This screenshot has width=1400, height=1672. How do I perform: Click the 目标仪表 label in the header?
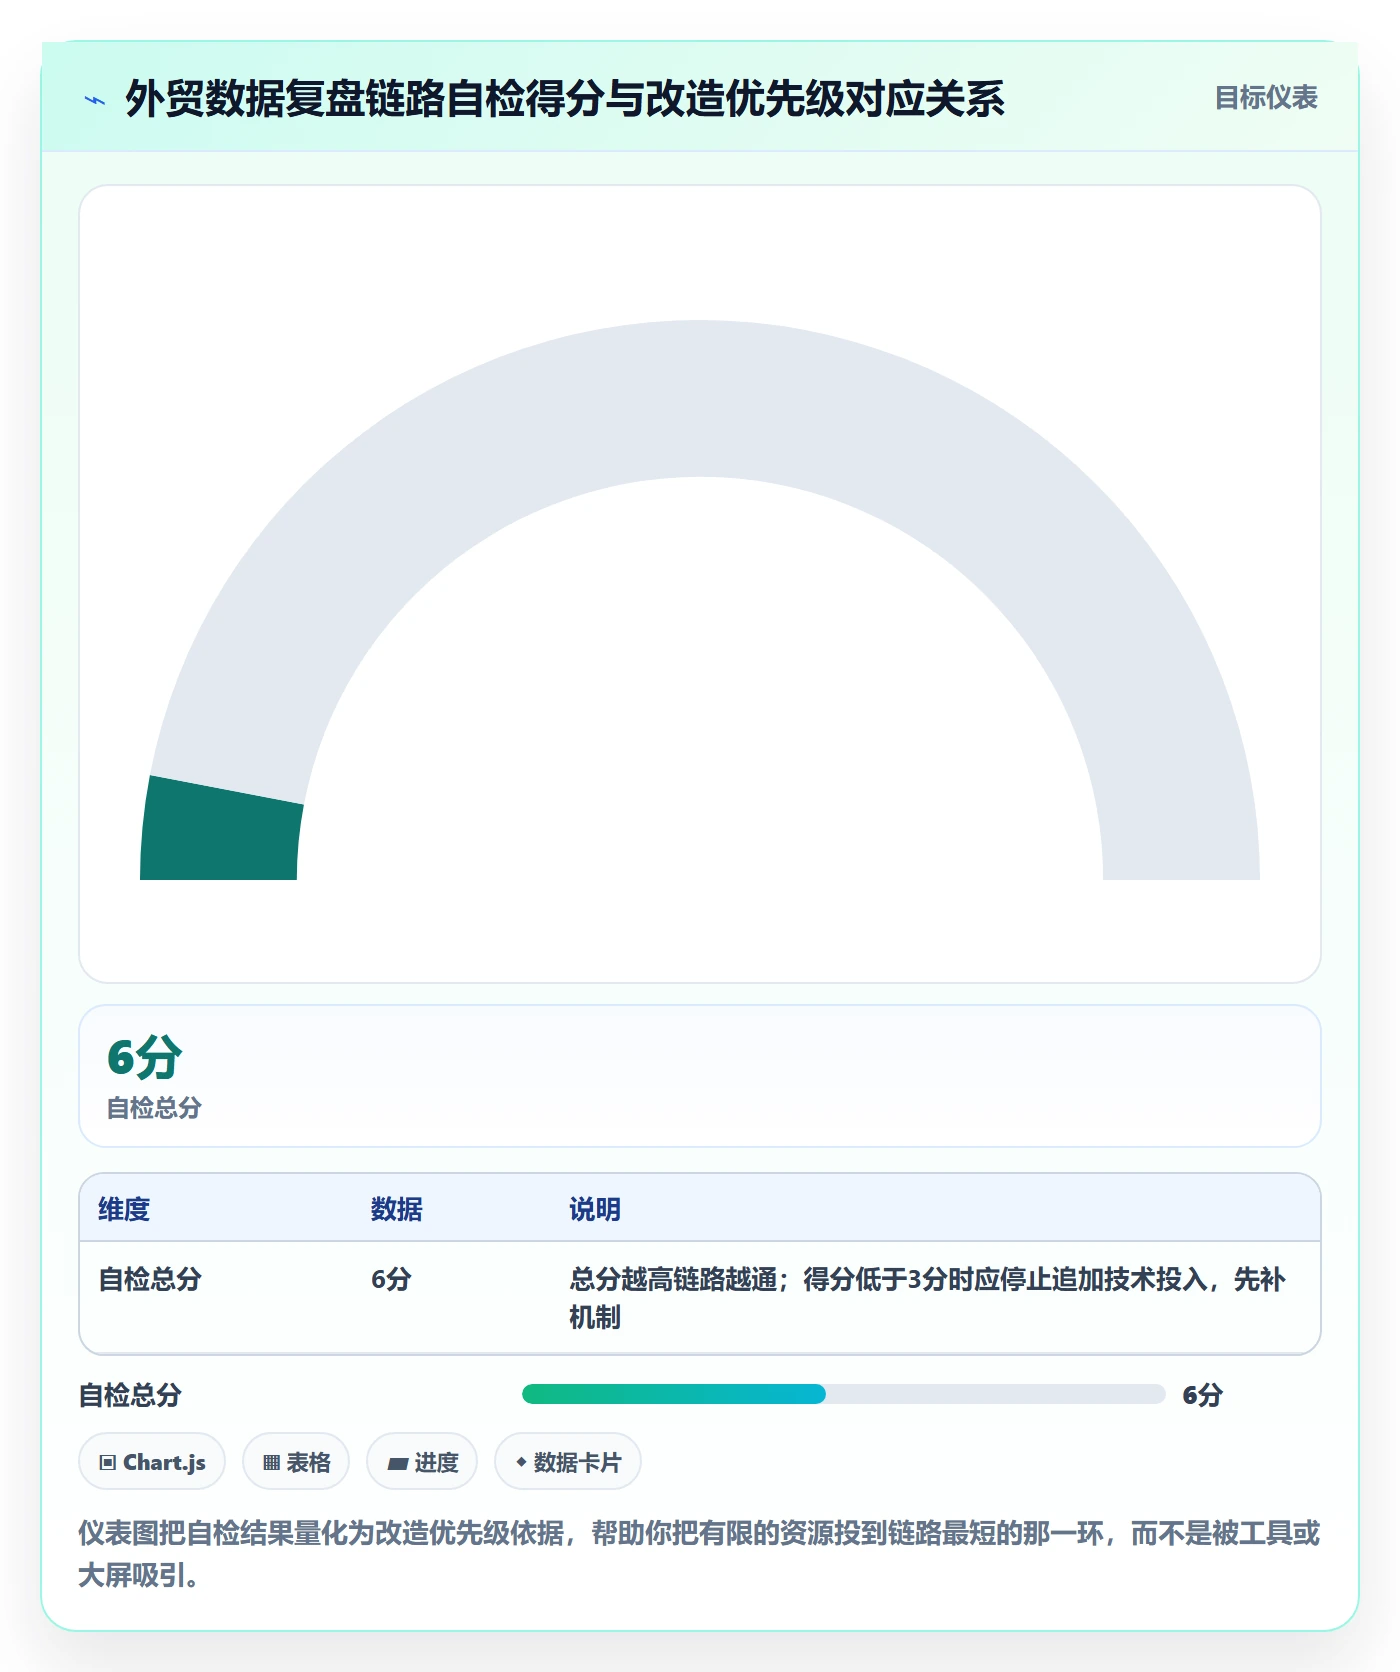coord(1266,98)
